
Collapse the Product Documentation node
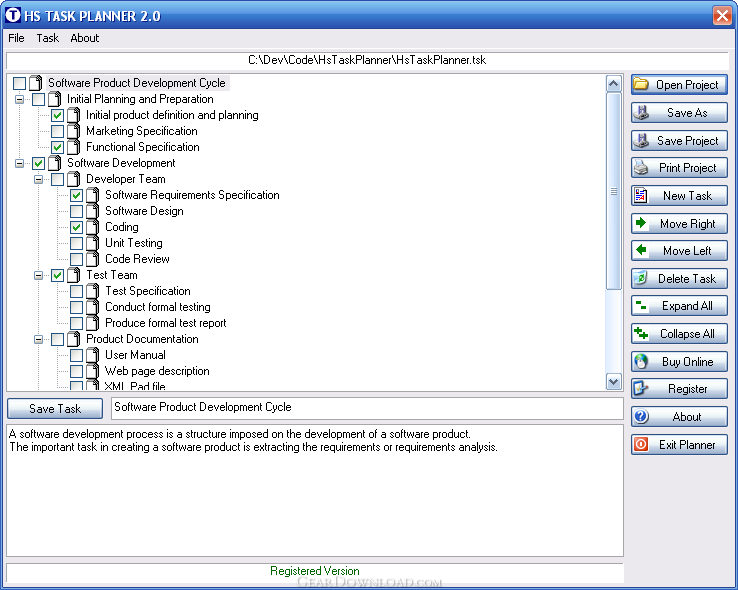[39, 339]
